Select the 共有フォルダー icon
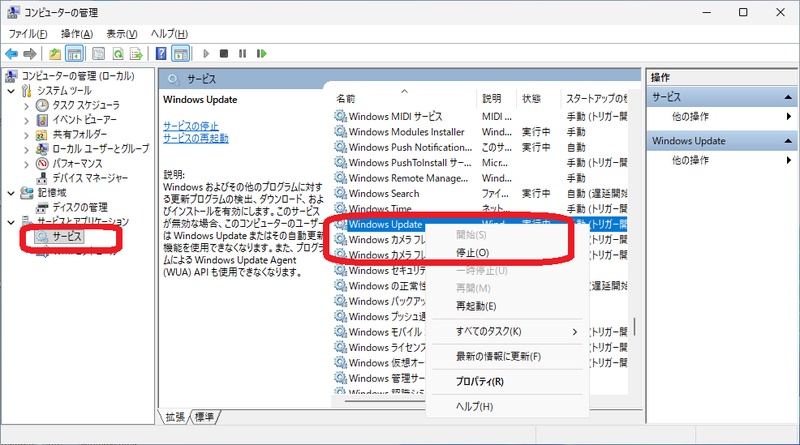800x445 pixels. (42, 135)
